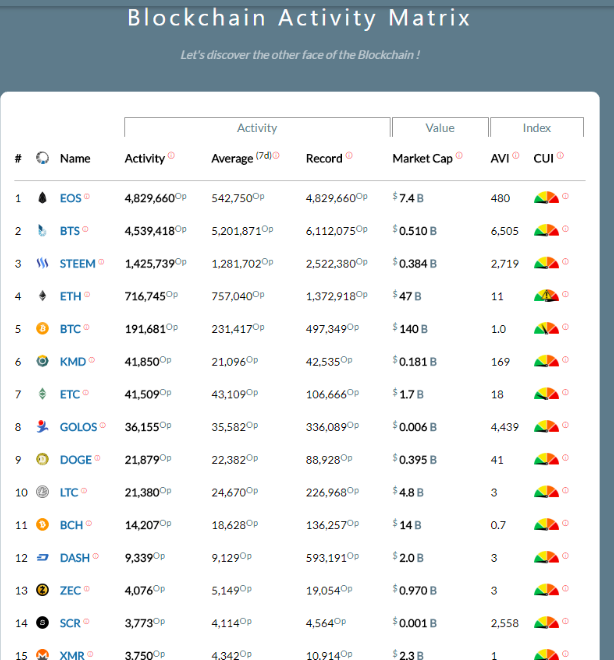Sort table by Average (7d) header
The width and height of the screenshot is (614, 660).
click(242, 158)
